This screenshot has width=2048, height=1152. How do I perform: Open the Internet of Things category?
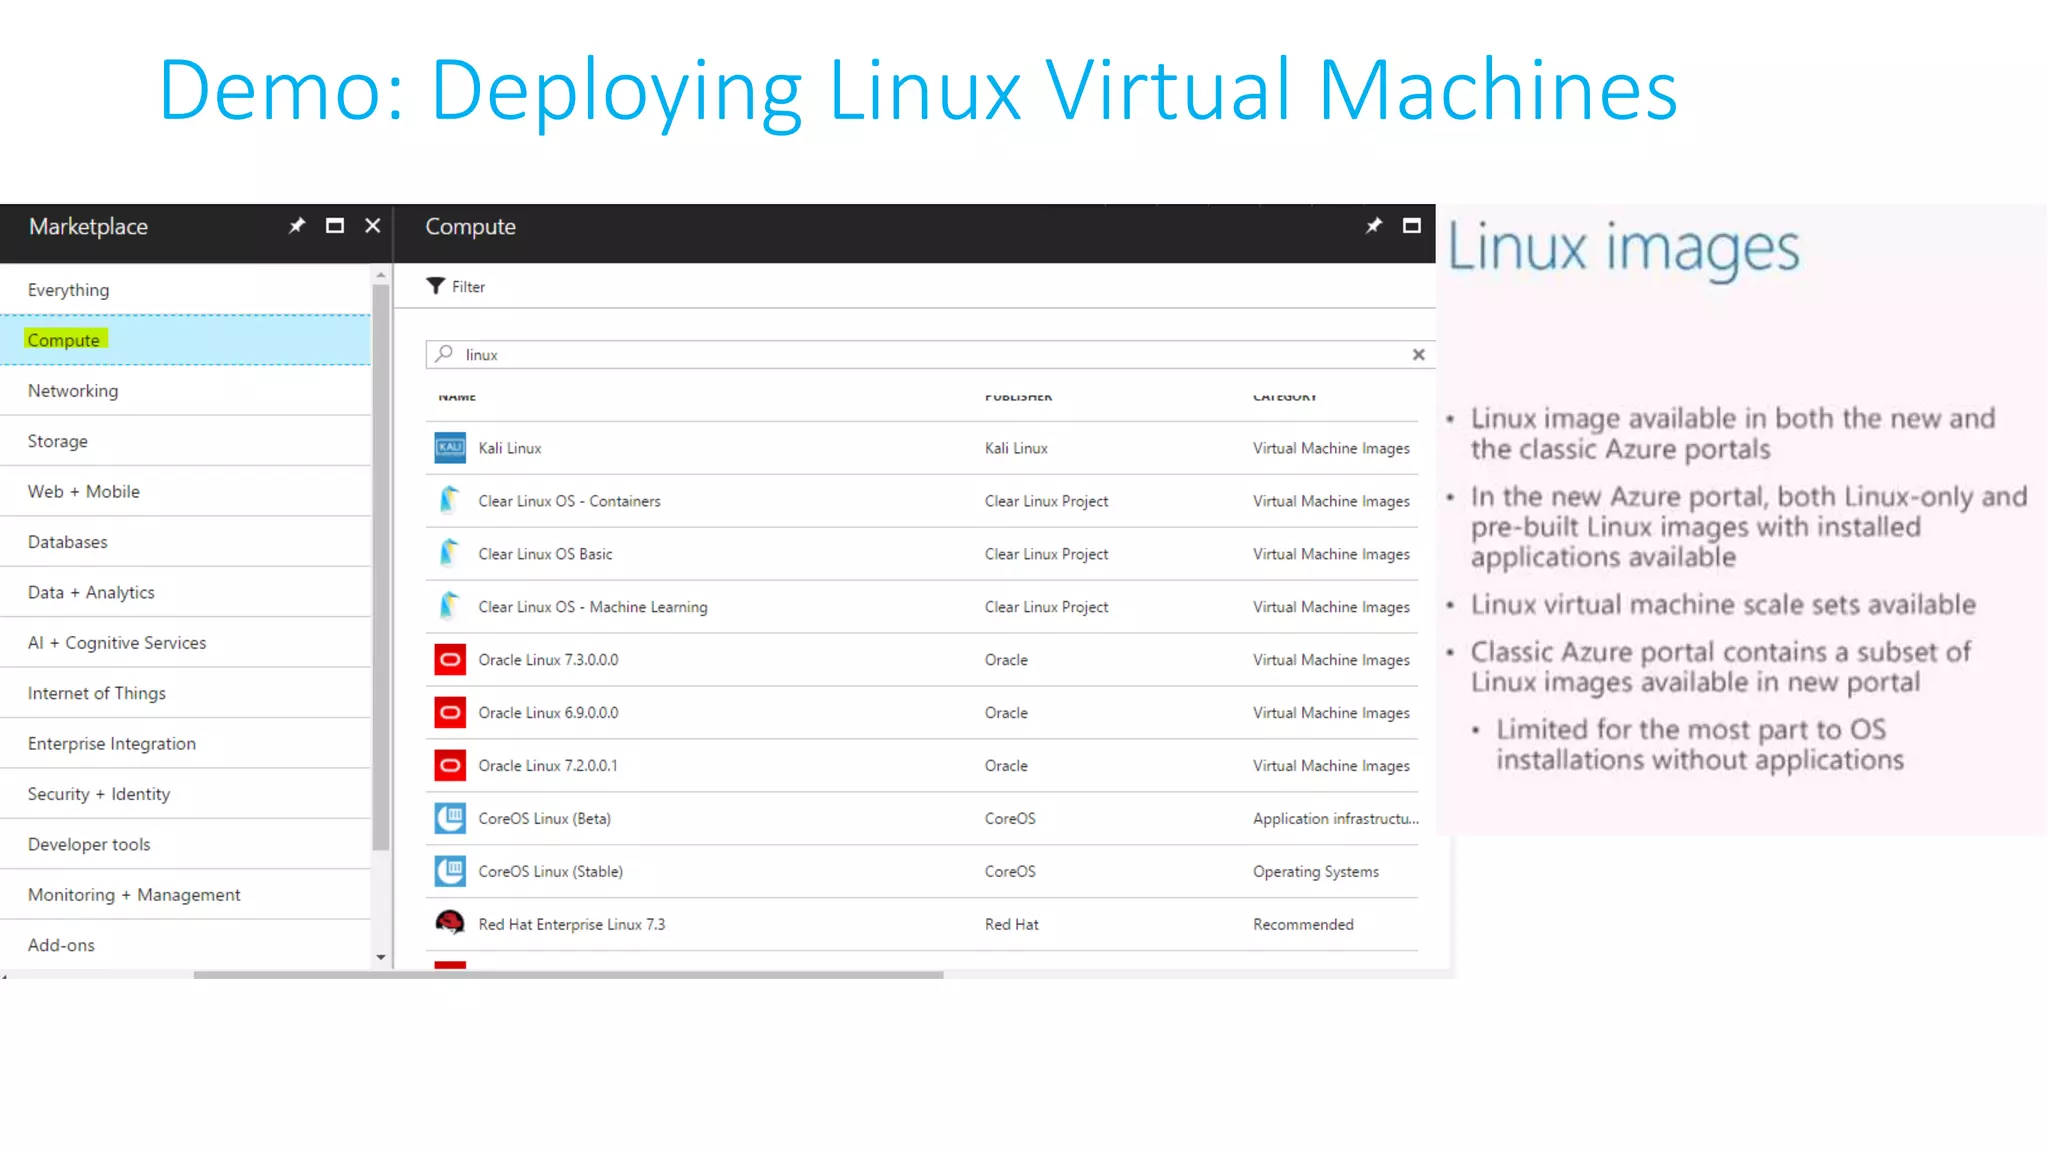185,693
